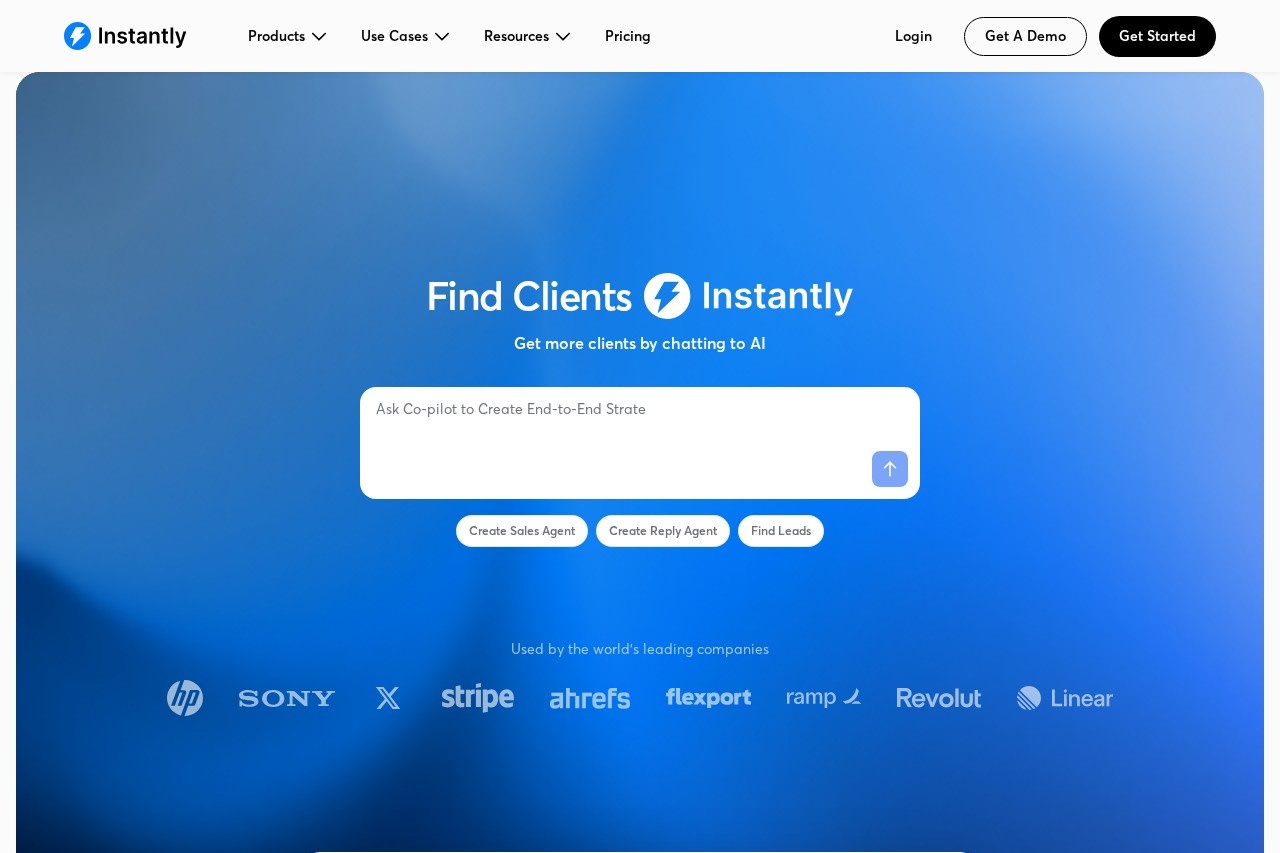Request a demo via Get A Demo

[1025, 36]
